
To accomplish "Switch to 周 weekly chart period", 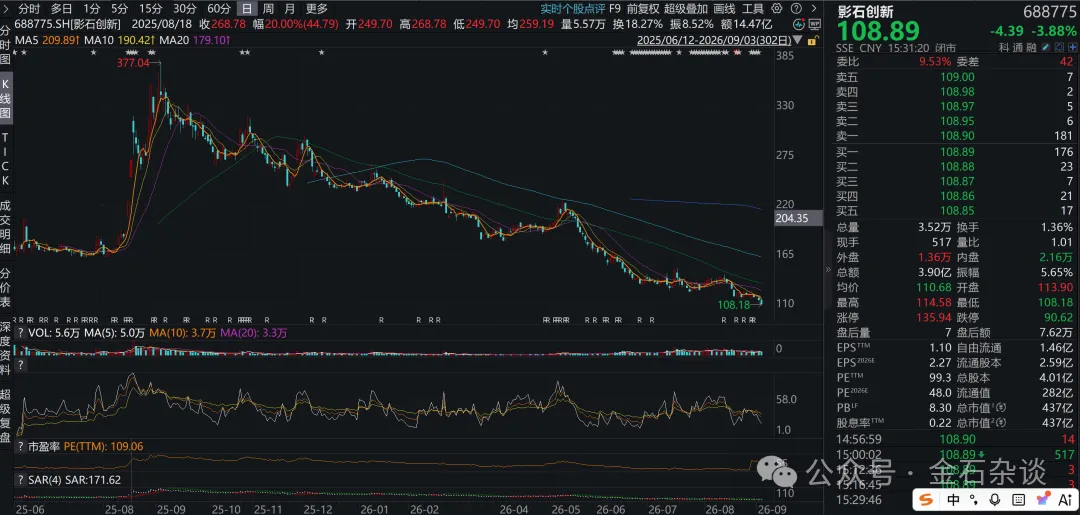I will point(268,9).
